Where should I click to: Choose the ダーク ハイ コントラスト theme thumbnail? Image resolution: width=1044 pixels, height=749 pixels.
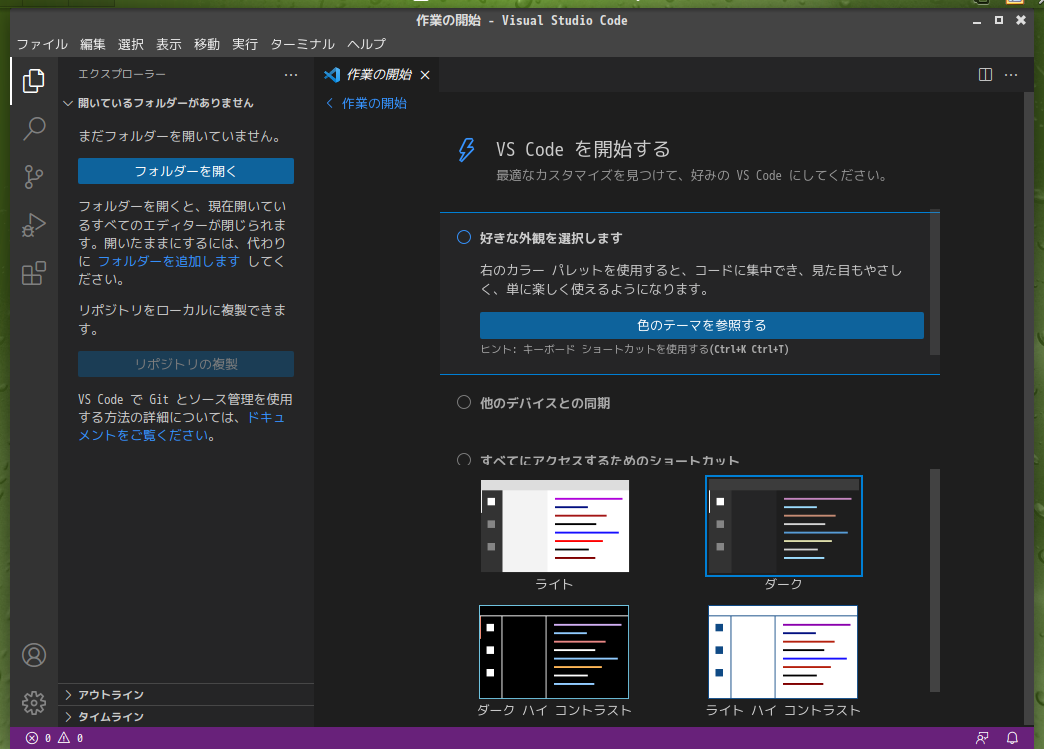click(x=554, y=652)
